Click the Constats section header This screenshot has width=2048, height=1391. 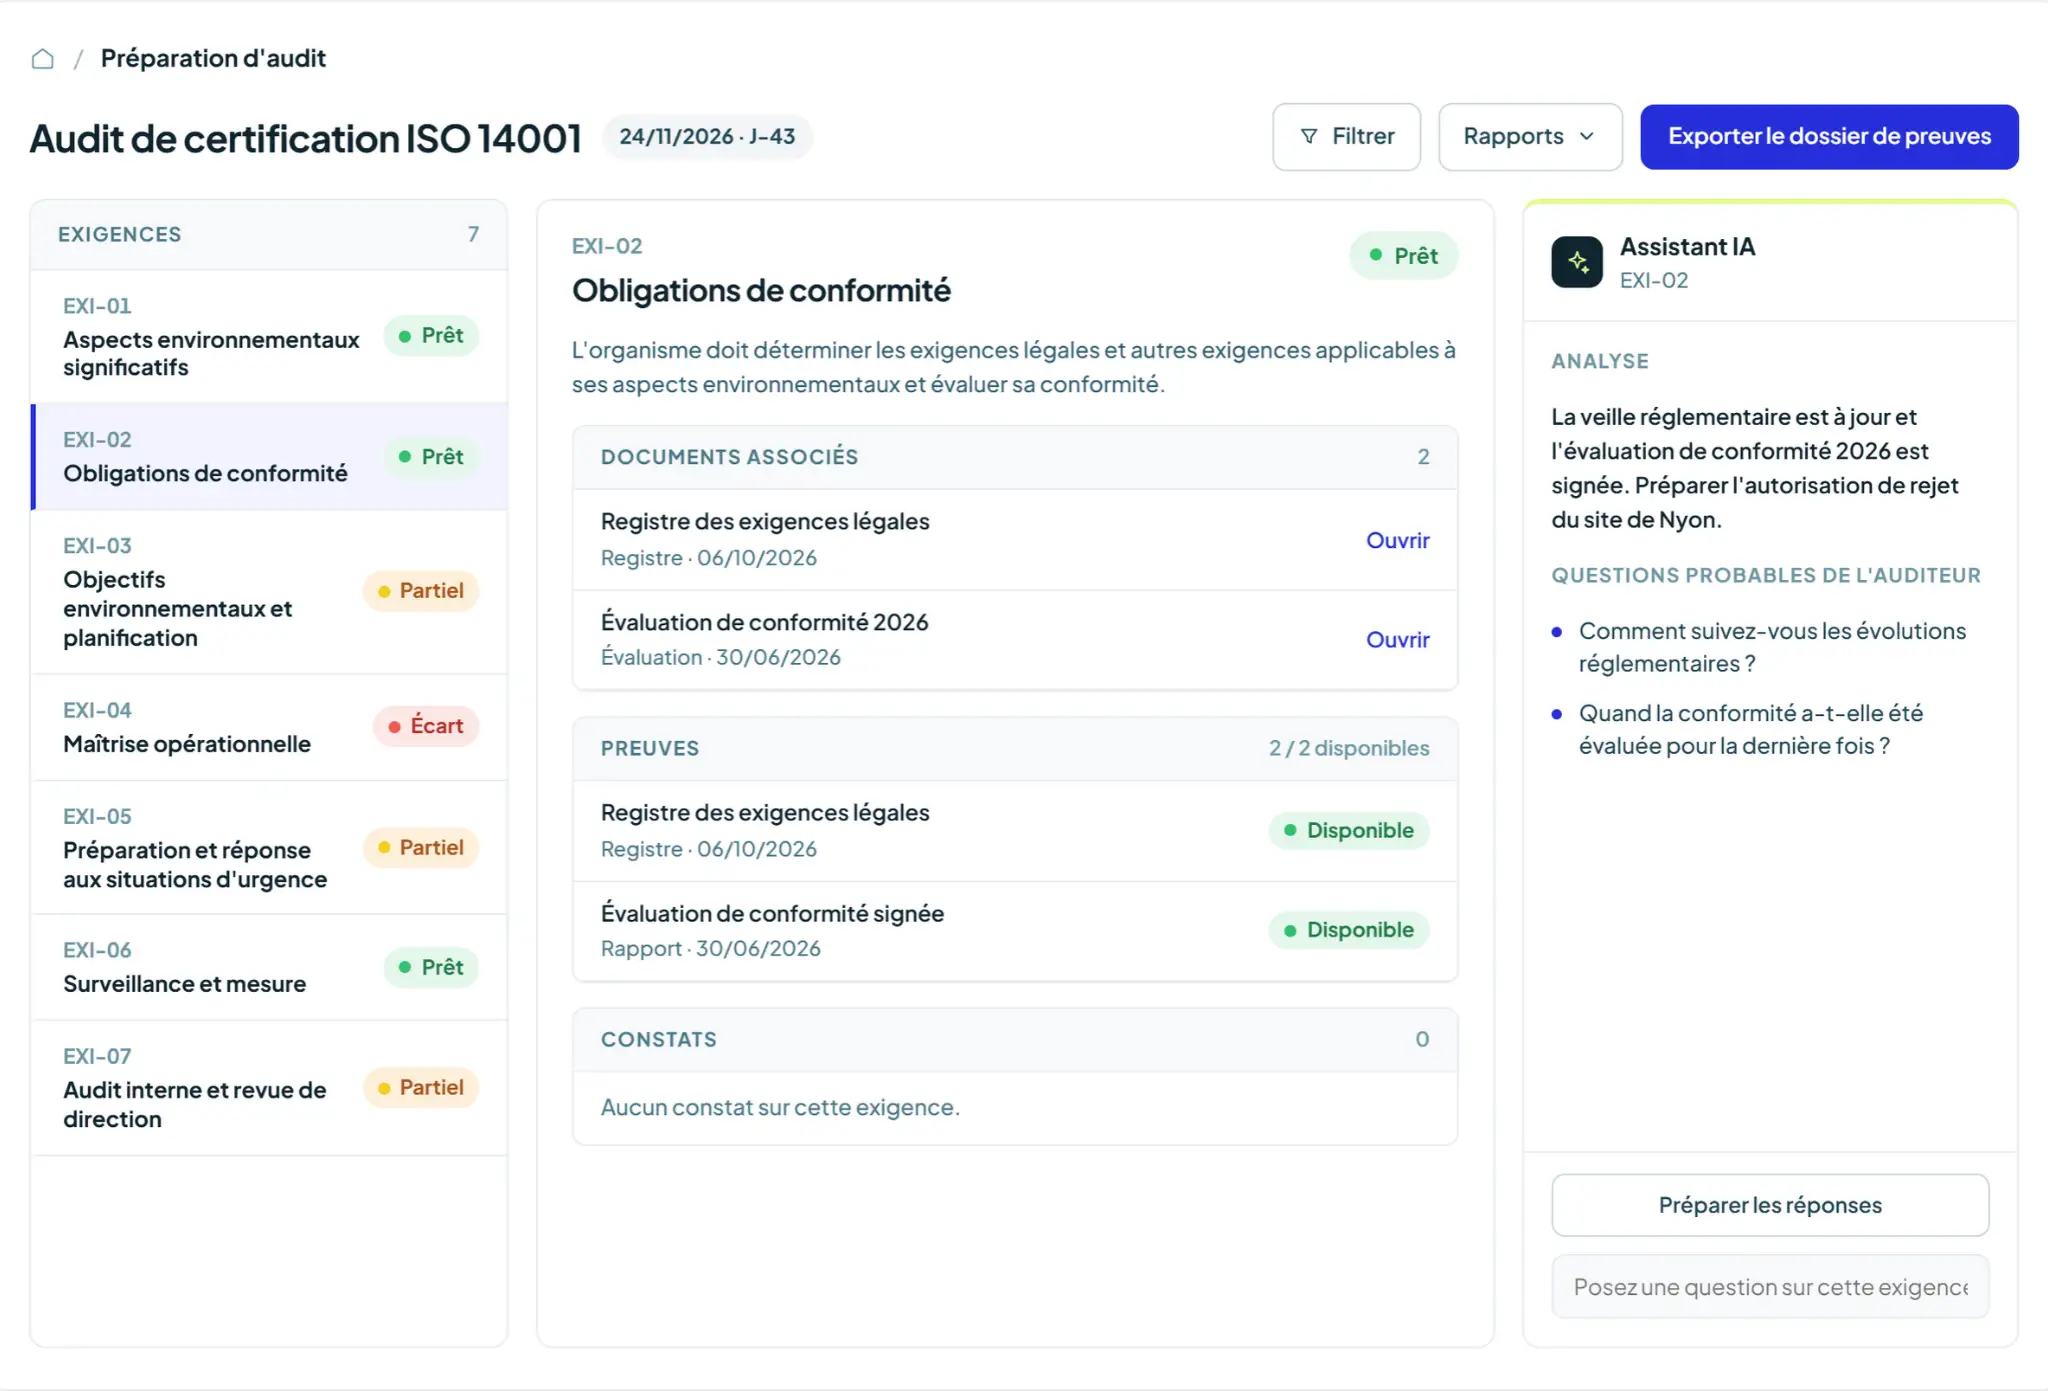tap(1015, 1039)
